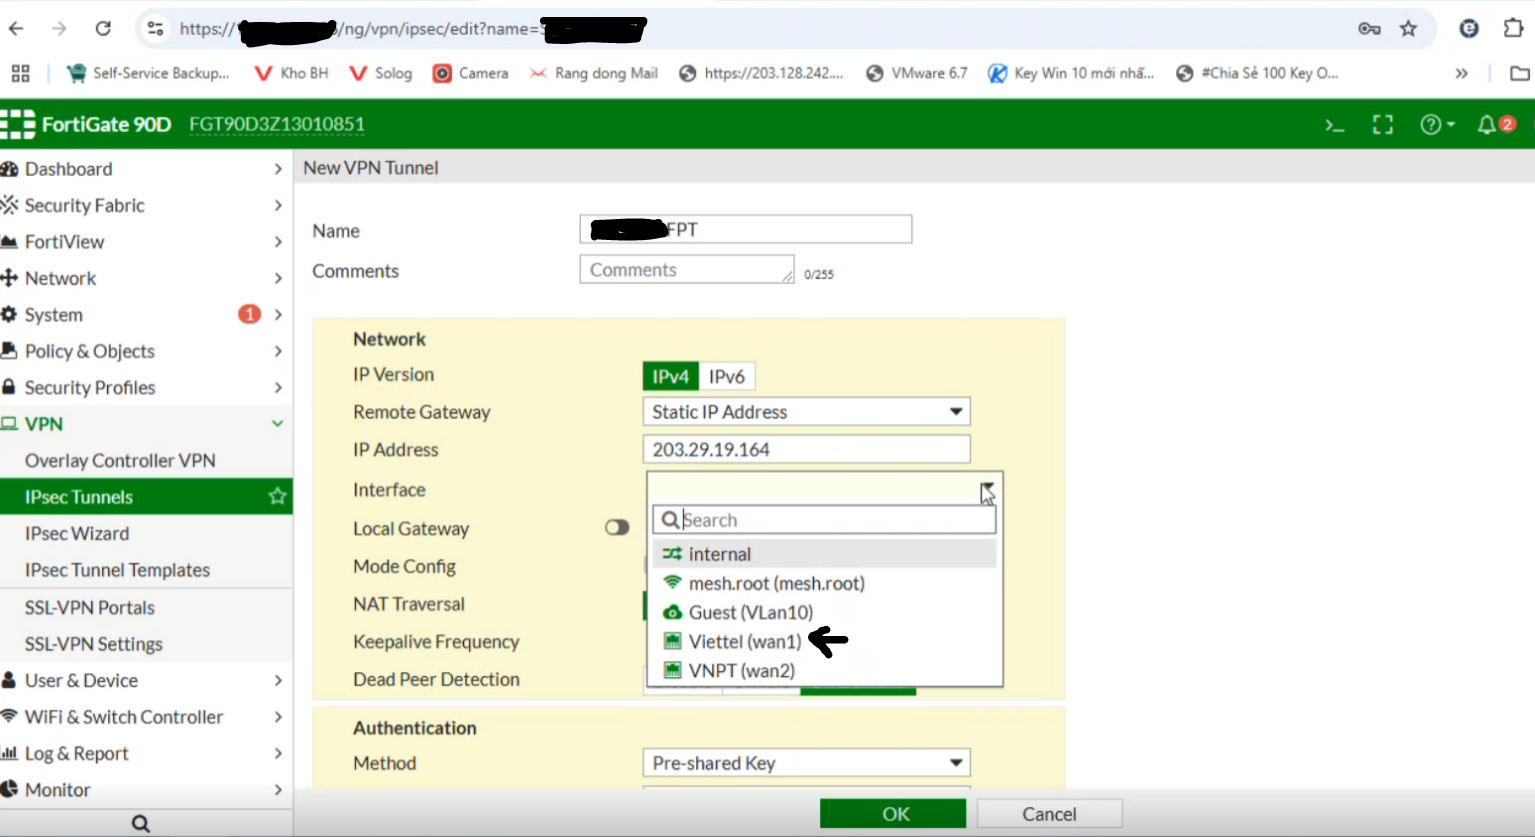Screen dimensions: 1535x837
Task: Collapse the VPN menu section
Action: pos(277,424)
